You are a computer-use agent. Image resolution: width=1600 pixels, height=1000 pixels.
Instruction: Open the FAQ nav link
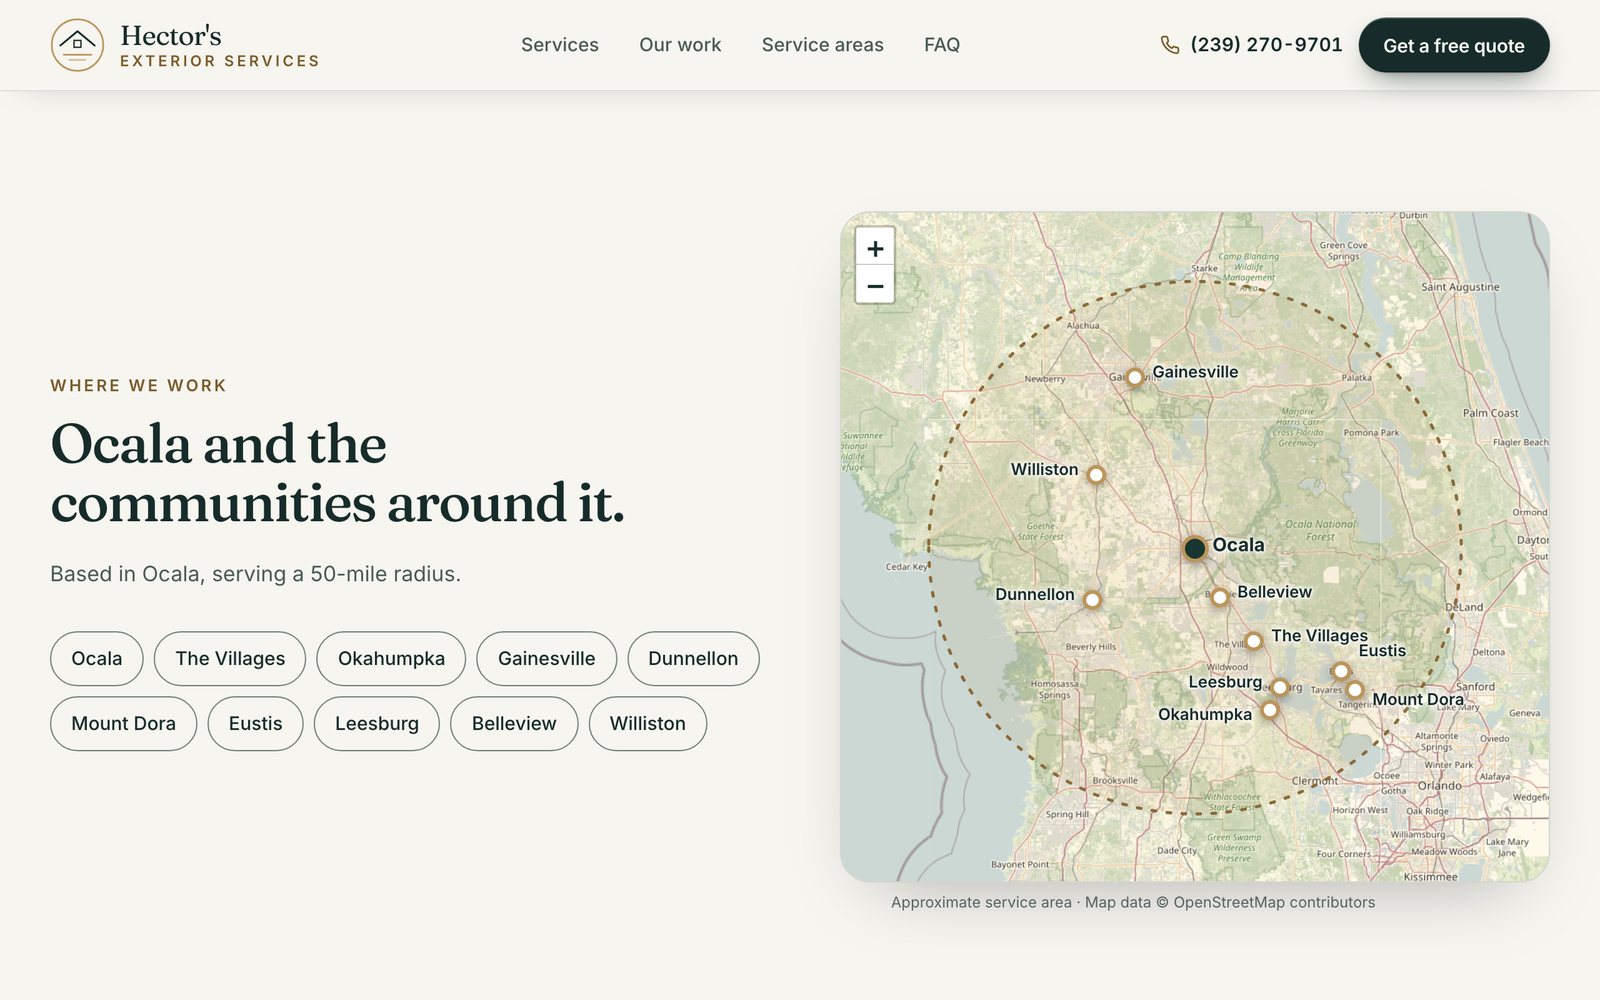click(942, 45)
